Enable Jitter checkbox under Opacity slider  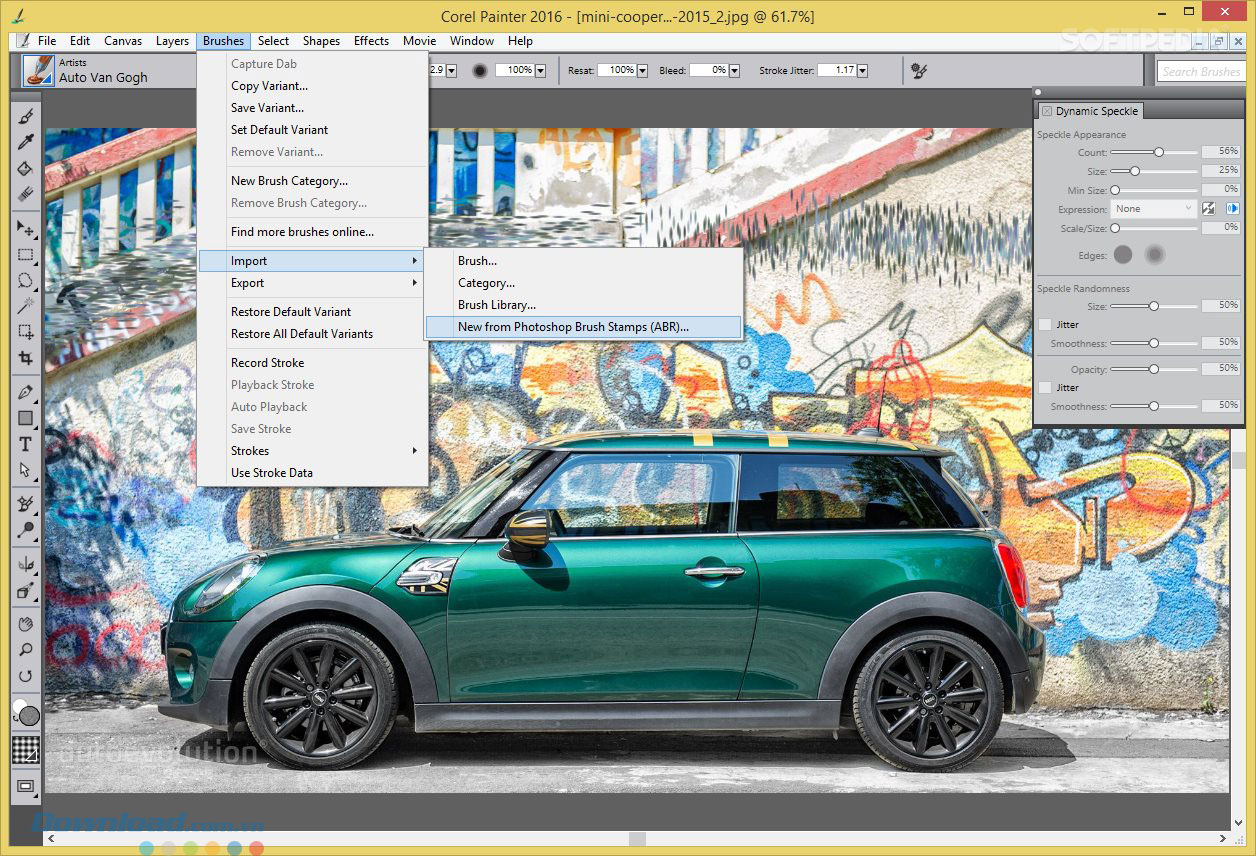(x=1045, y=387)
